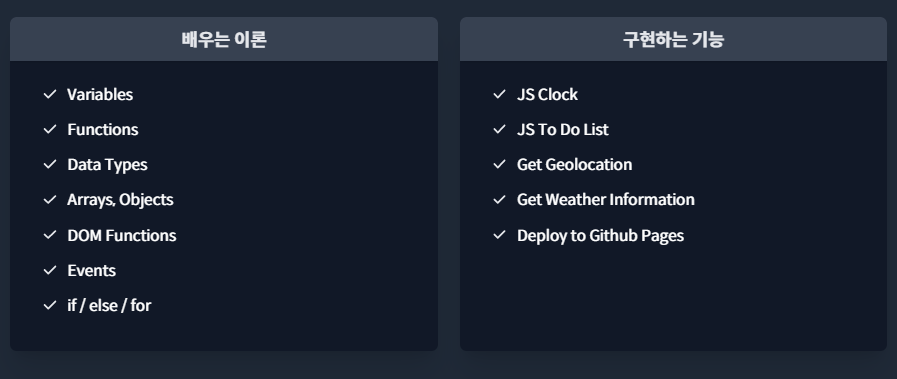Click the checkmark beside Data Types
The height and width of the screenshot is (379, 897).
point(50,164)
